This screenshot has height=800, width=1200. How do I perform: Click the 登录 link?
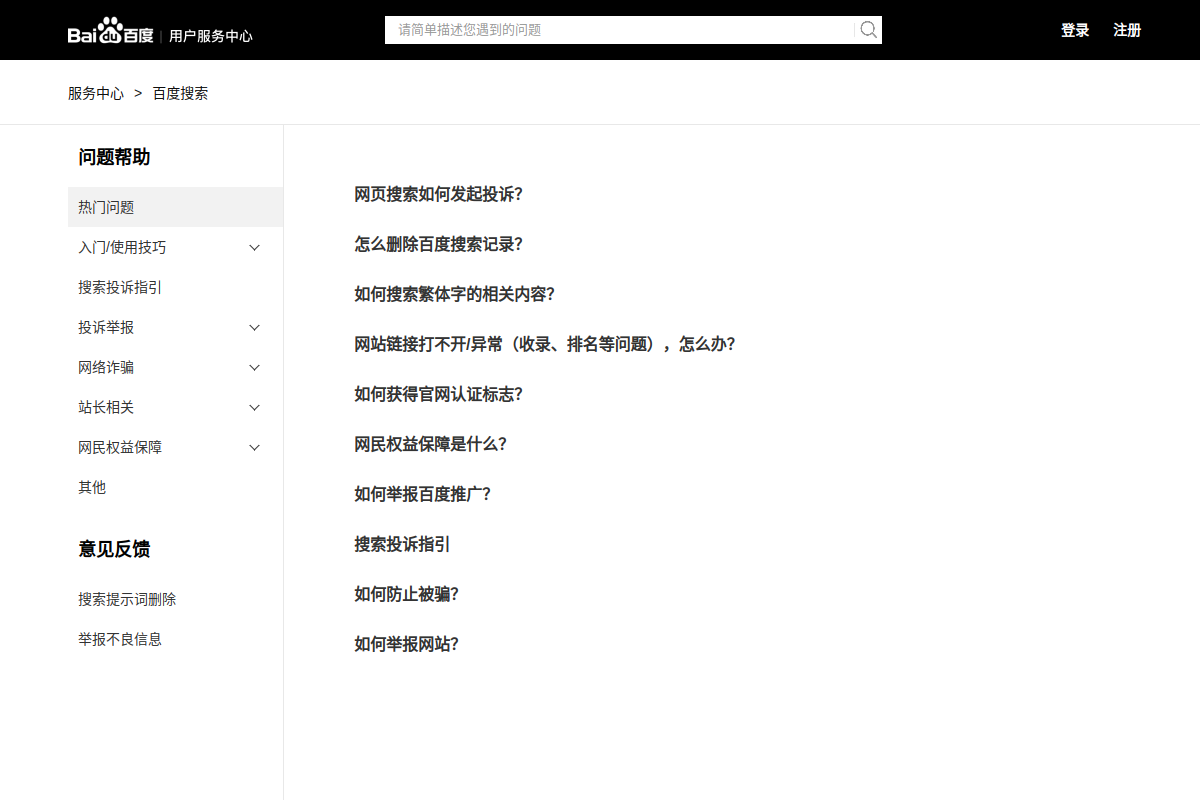tap(1075, 30)
